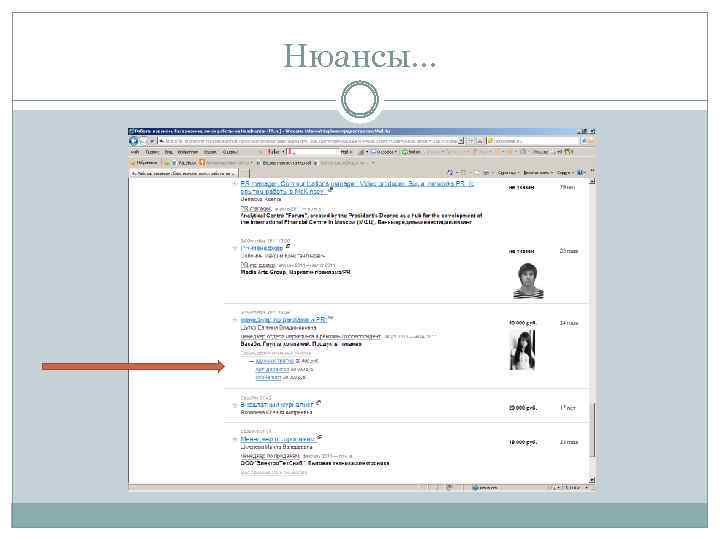Click the Internet zone indicator in status bar
This screenshot has width=720, height=540.
click(x=484, y=488)
